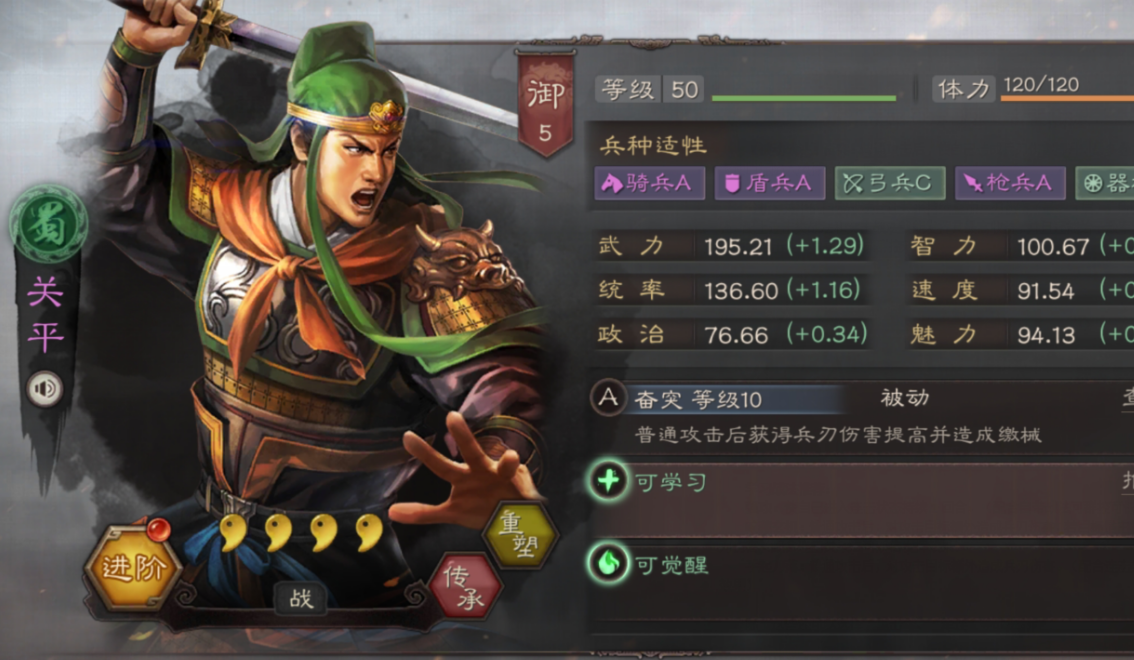This screenshot has height=660, width=1134.
Task: Choose the 枪兵A spearman aptitude tag
Action: (x=1010, y=184)
